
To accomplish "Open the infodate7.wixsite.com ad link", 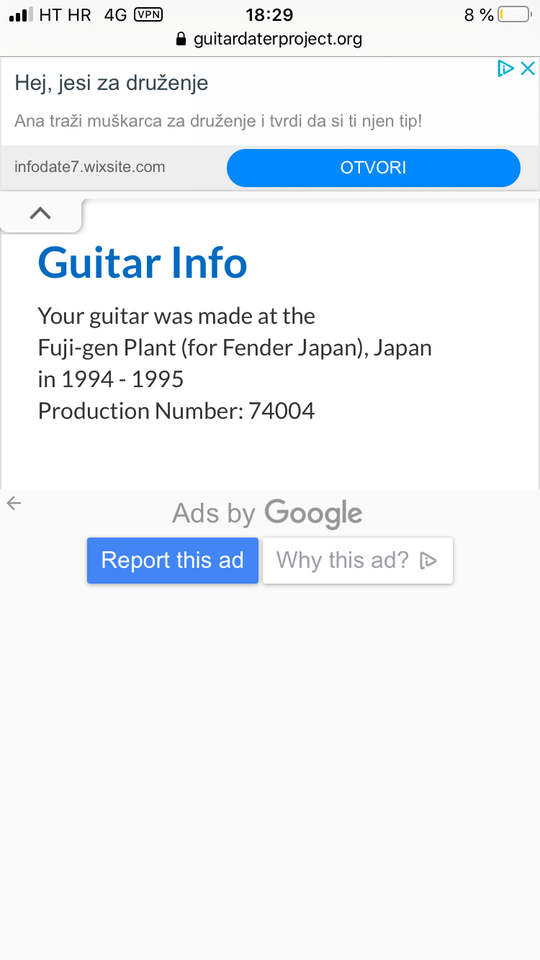I will pos(90,167).
